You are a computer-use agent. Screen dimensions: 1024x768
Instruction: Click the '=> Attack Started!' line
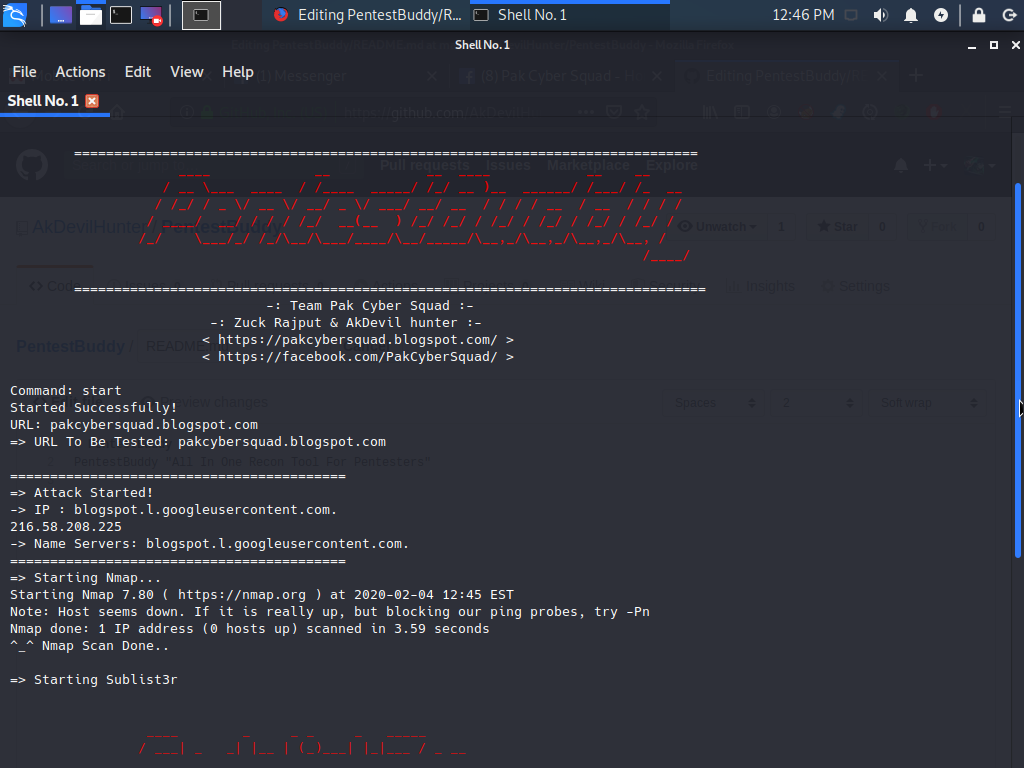tap(82, 492)
